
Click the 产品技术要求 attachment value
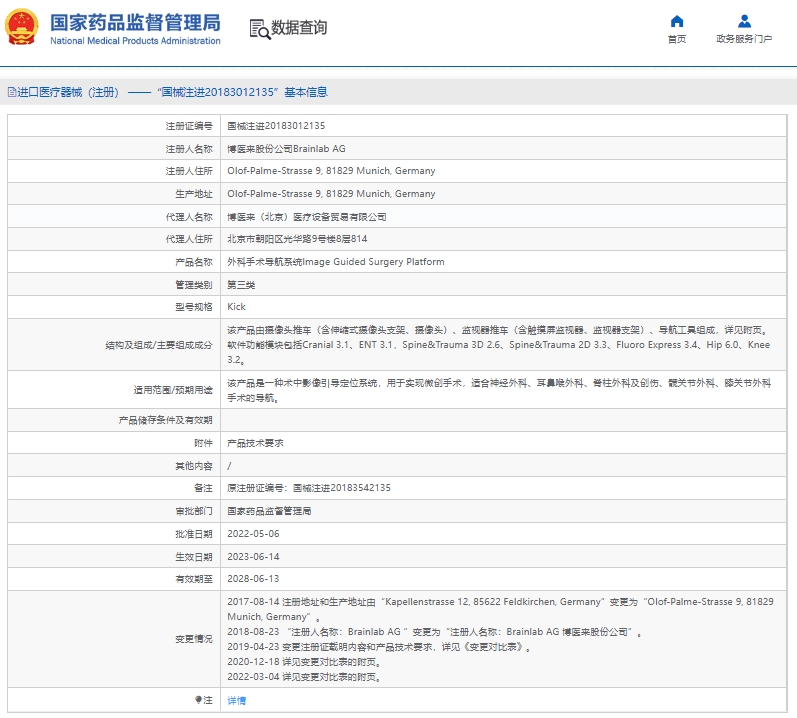[255, 443]
